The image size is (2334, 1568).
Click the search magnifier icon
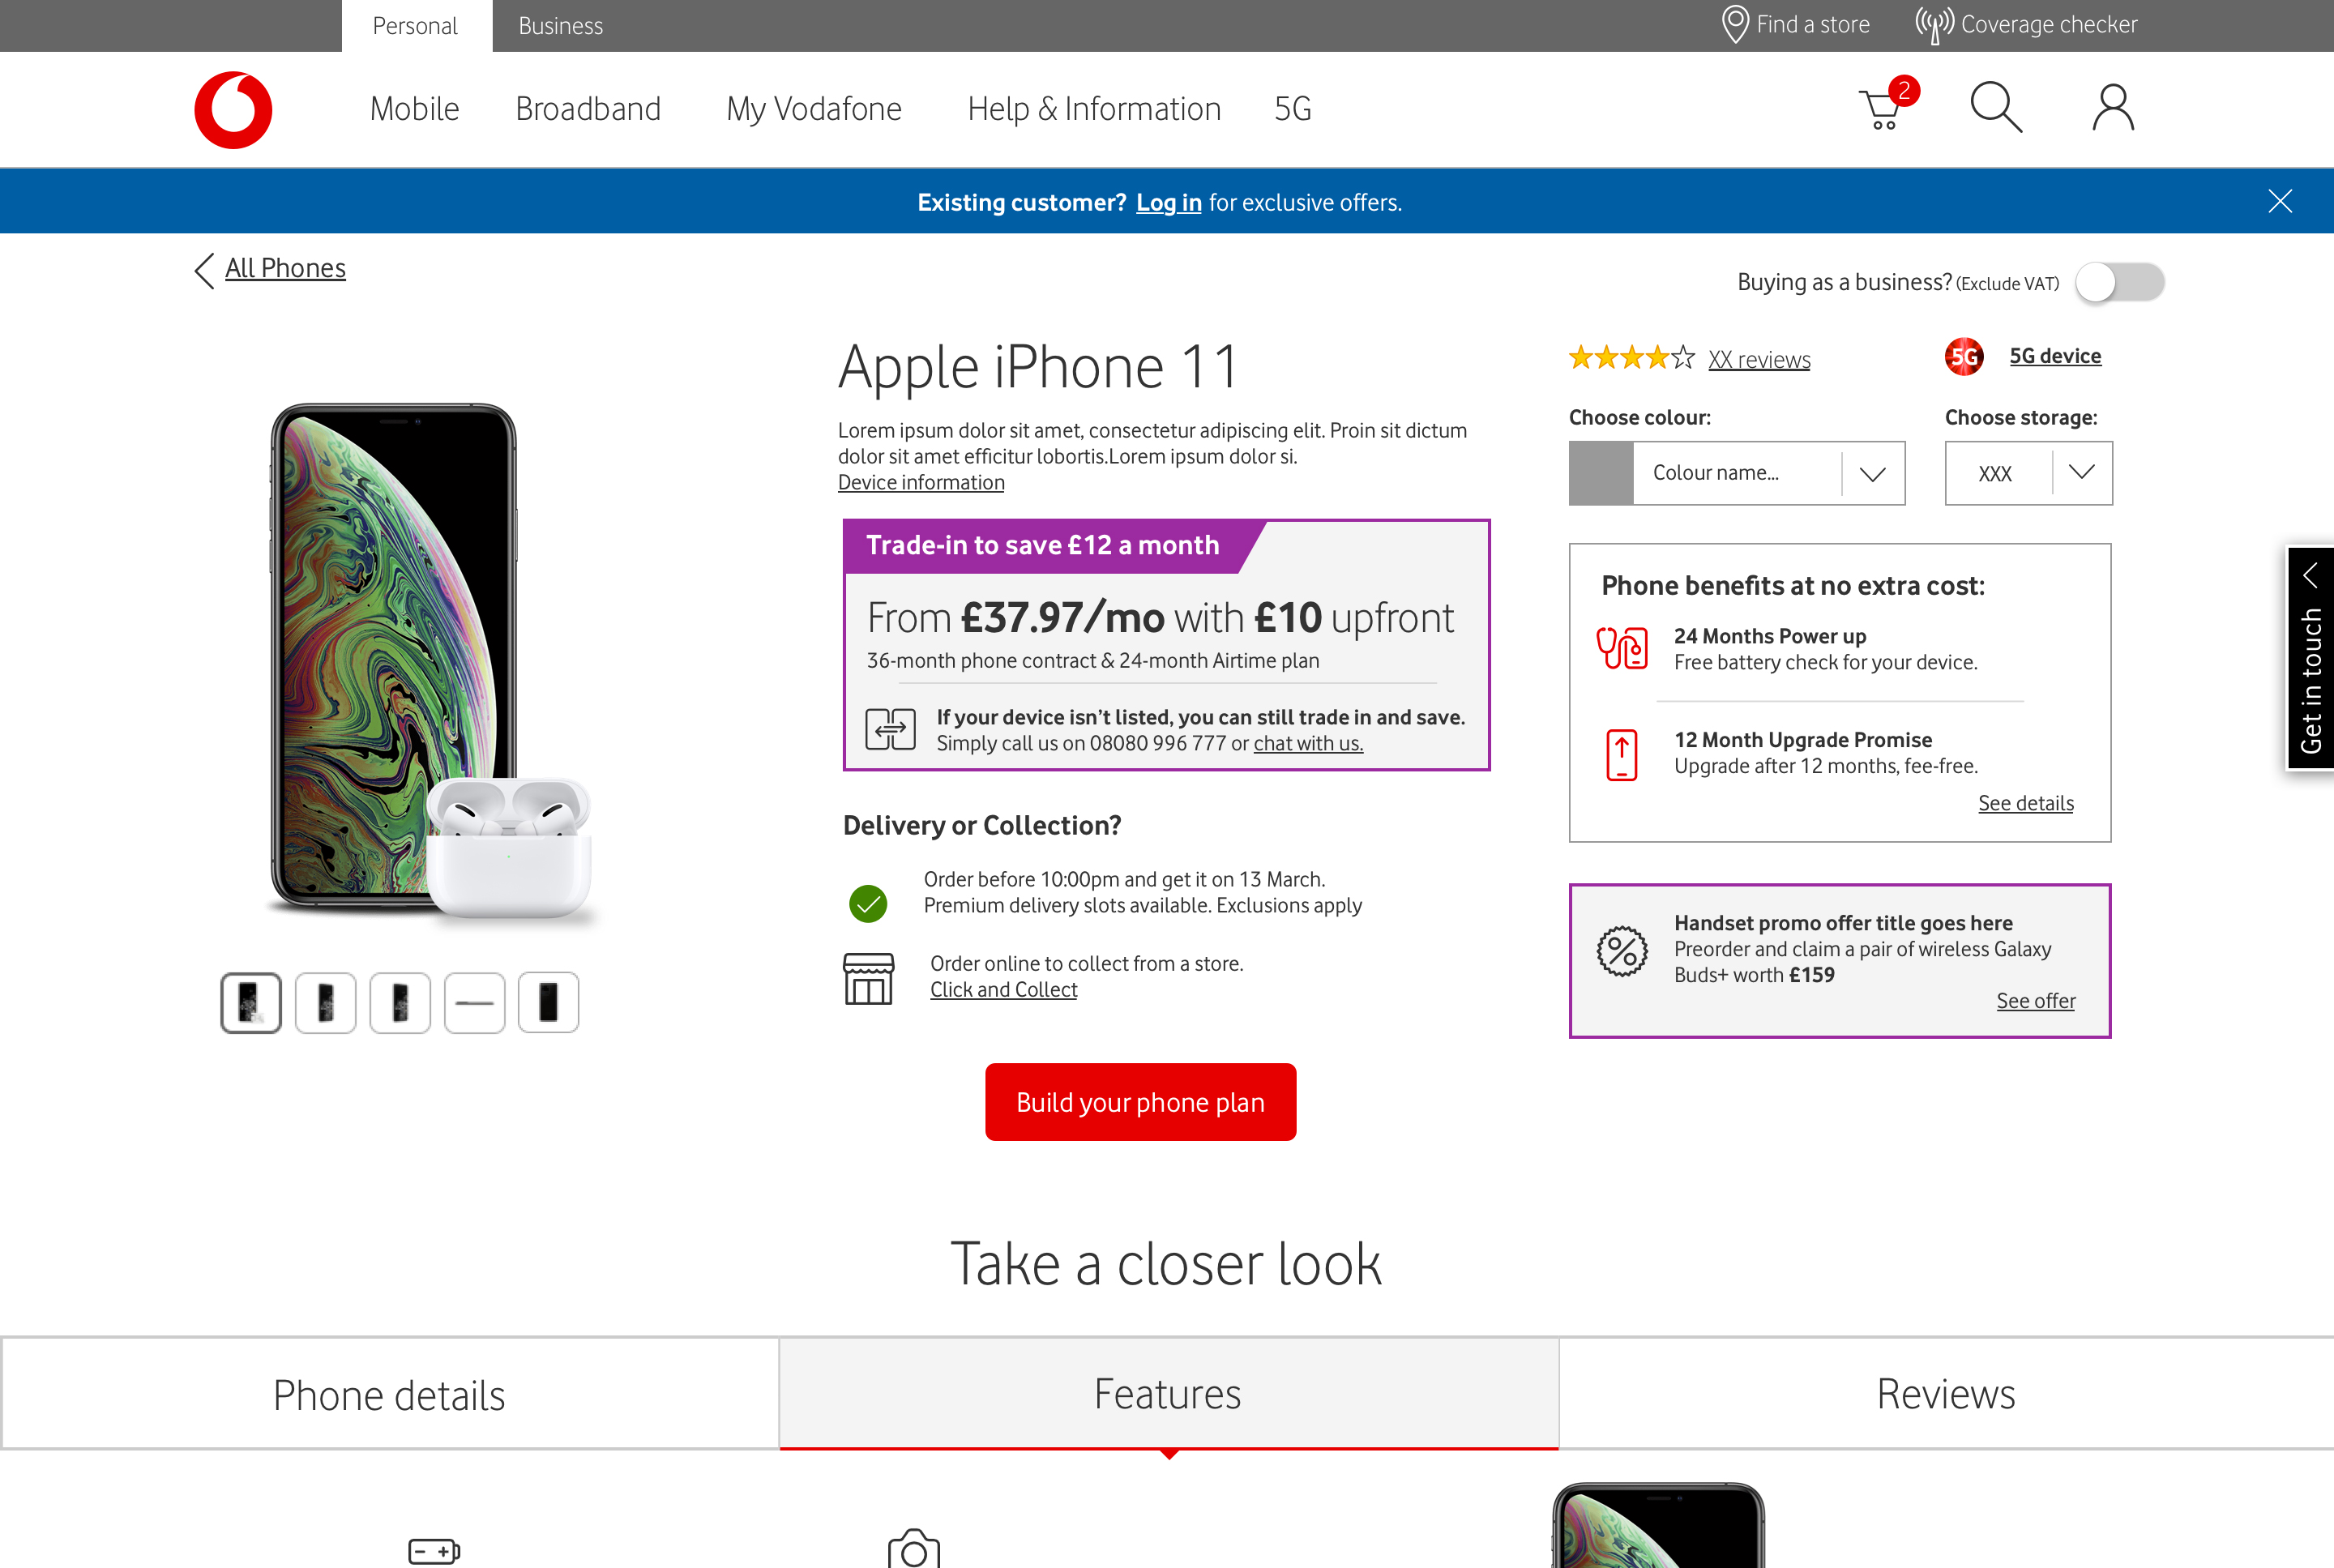[x=1995, y=107]
